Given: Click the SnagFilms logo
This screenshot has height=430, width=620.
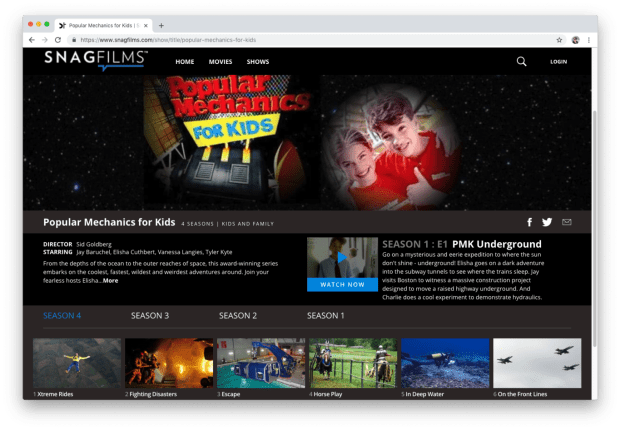Looking at the screenshot, I should point(96,61).
